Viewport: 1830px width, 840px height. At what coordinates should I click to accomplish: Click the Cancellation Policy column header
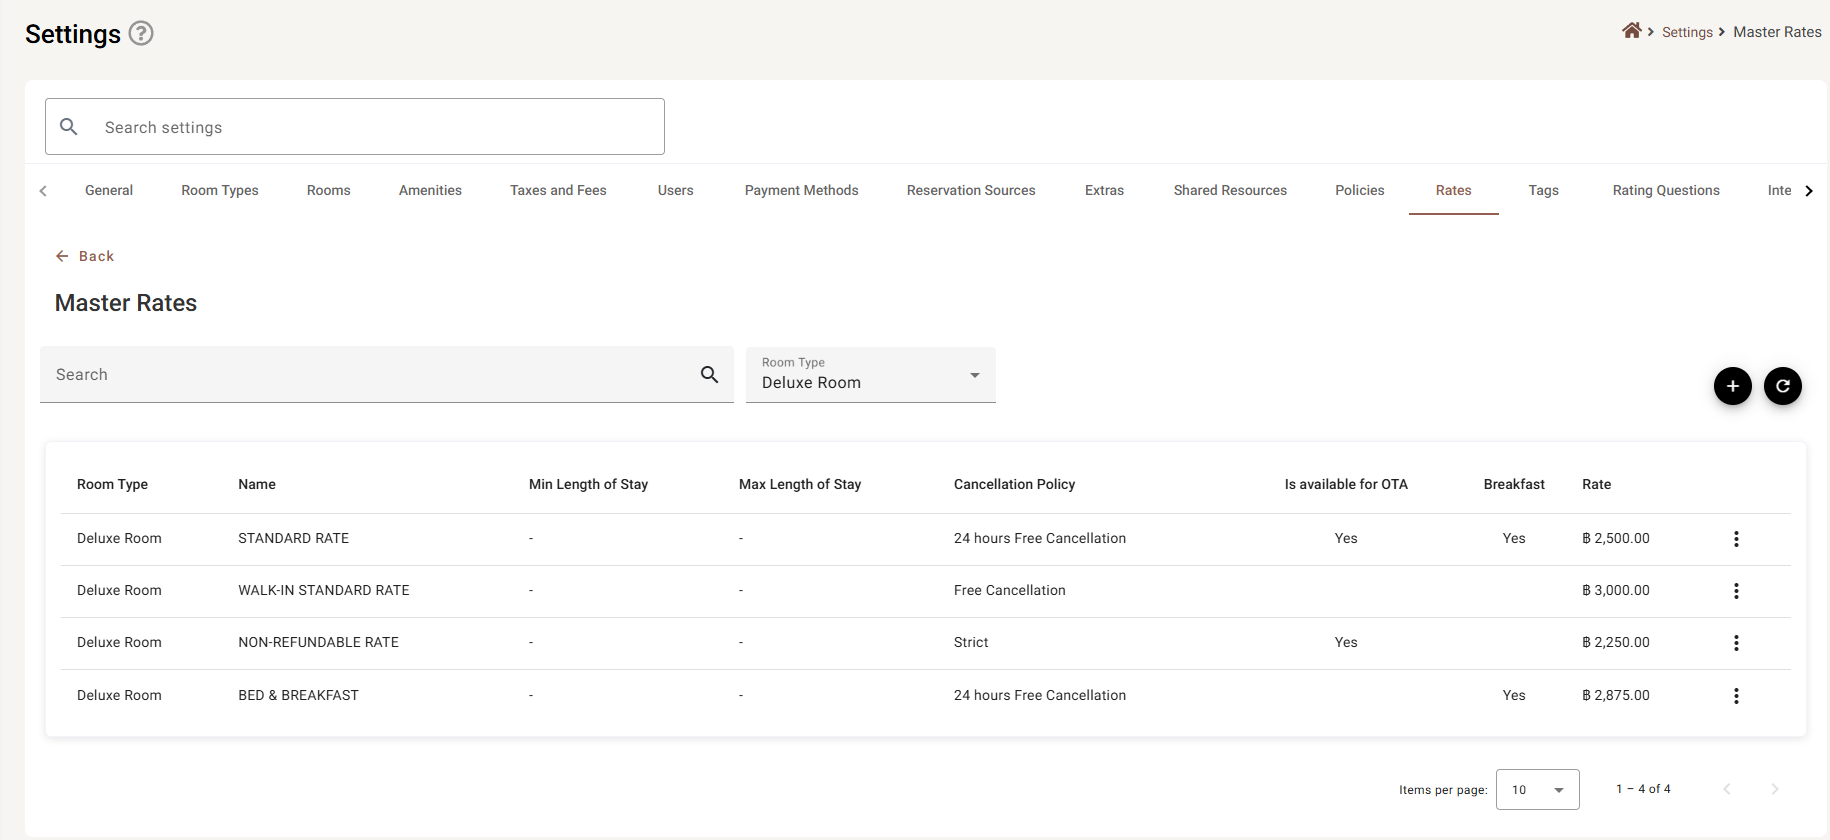tap(1014, 484)
